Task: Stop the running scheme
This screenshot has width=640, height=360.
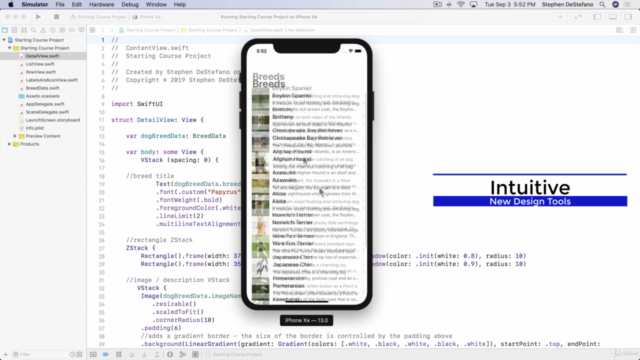Action: coord(56,17)
